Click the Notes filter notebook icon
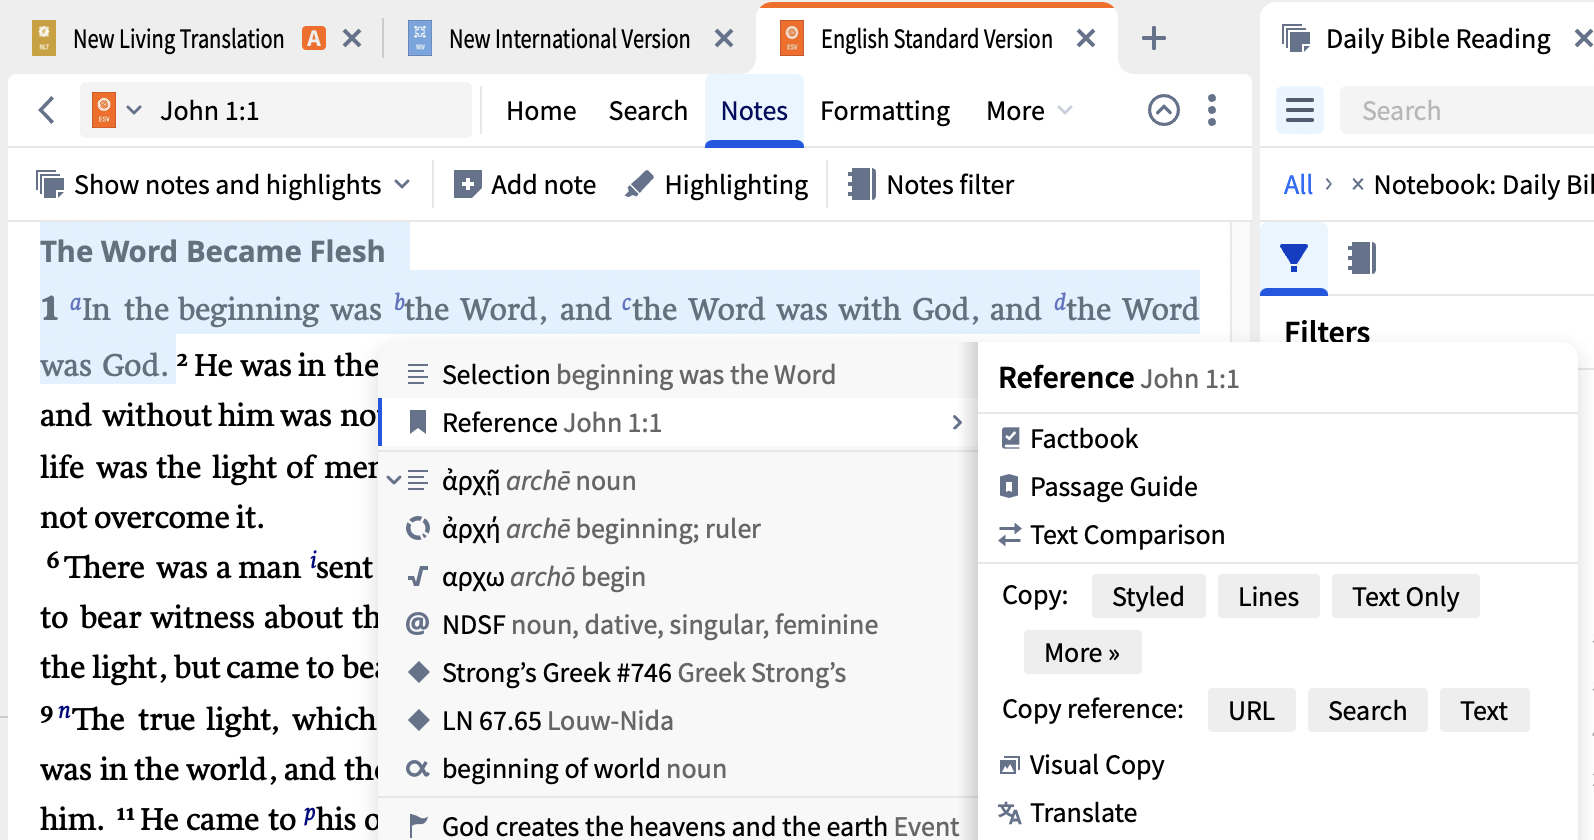The width and height of the screenshot is (1594, 840). click(862, 185)
